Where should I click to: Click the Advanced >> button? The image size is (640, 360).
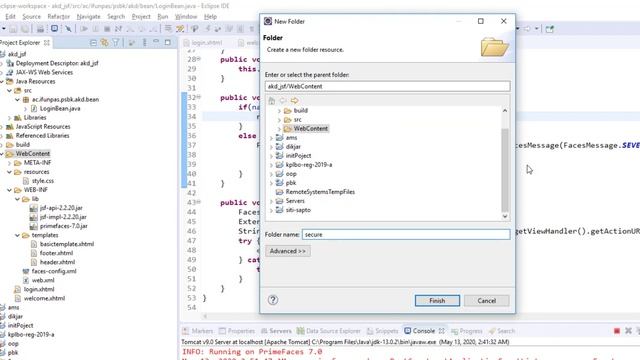pos(288,251)
